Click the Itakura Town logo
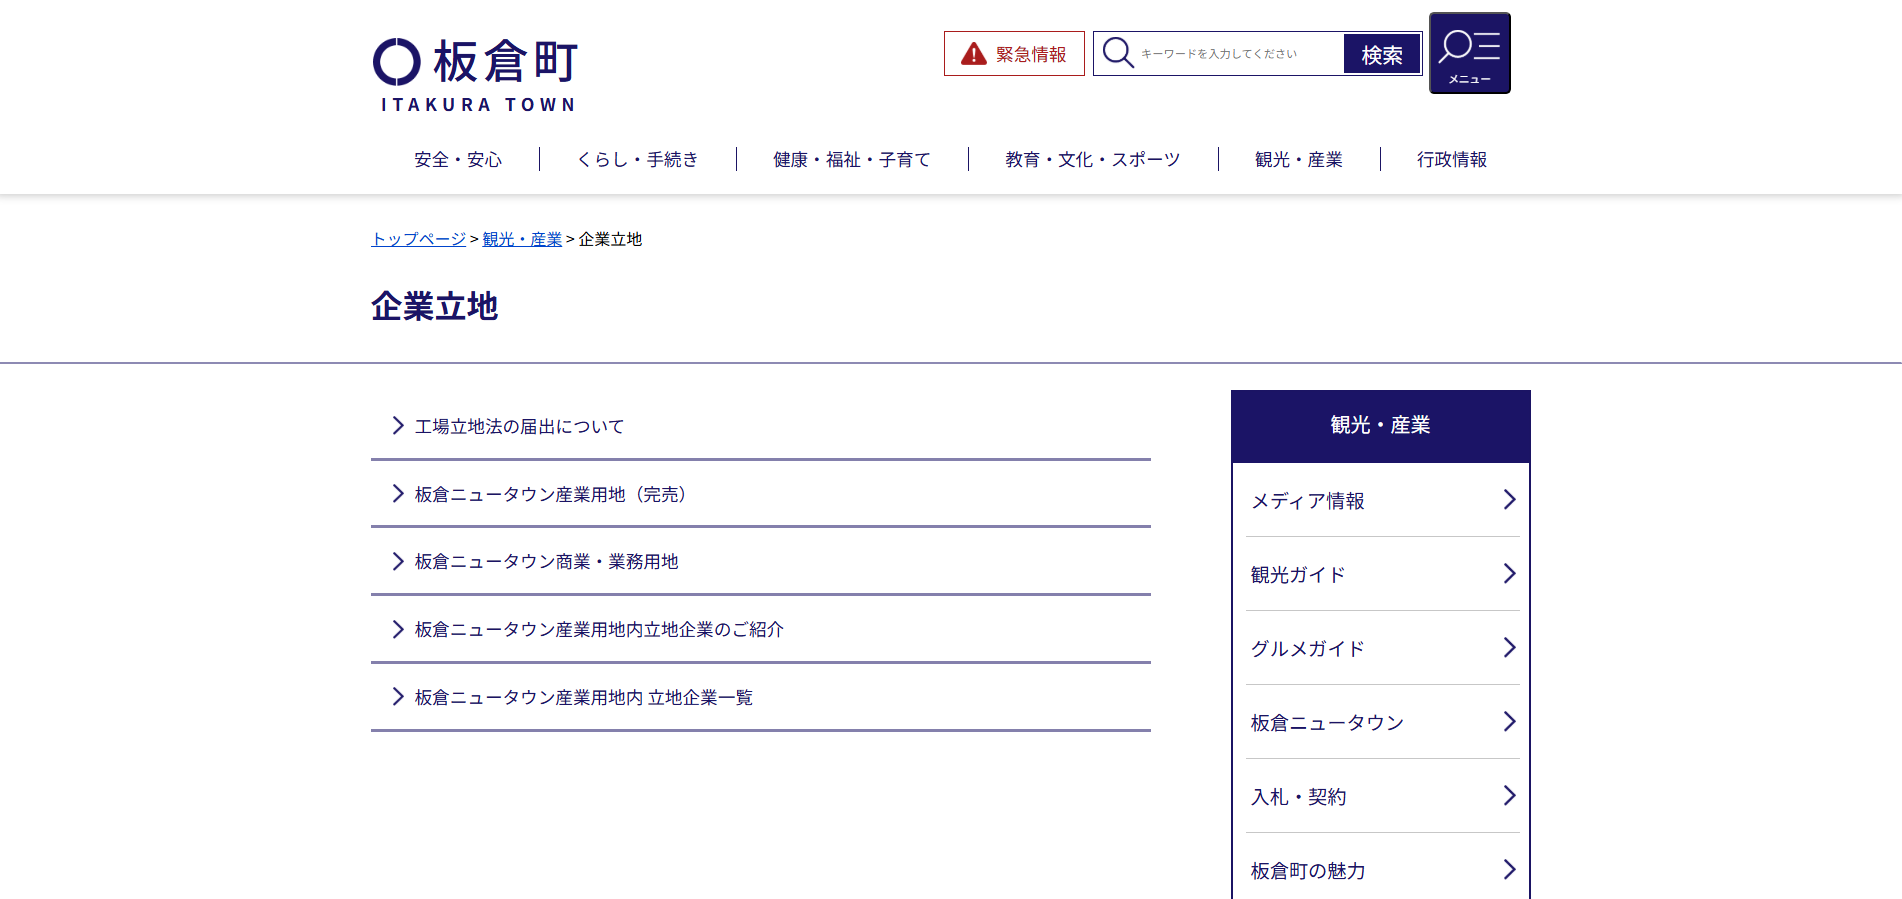Screen dimensions: 1902x899 [475, 75]
